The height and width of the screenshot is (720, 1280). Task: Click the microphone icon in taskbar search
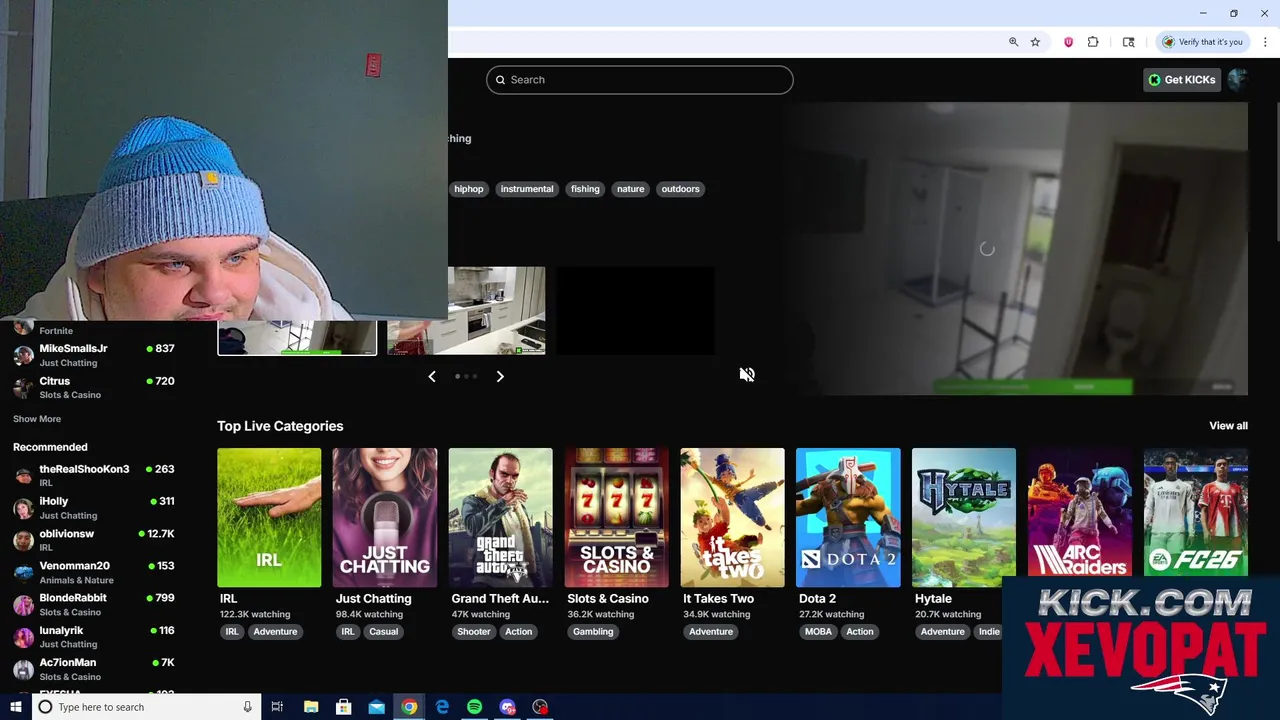pyautogui.click(x=247, y=707)
